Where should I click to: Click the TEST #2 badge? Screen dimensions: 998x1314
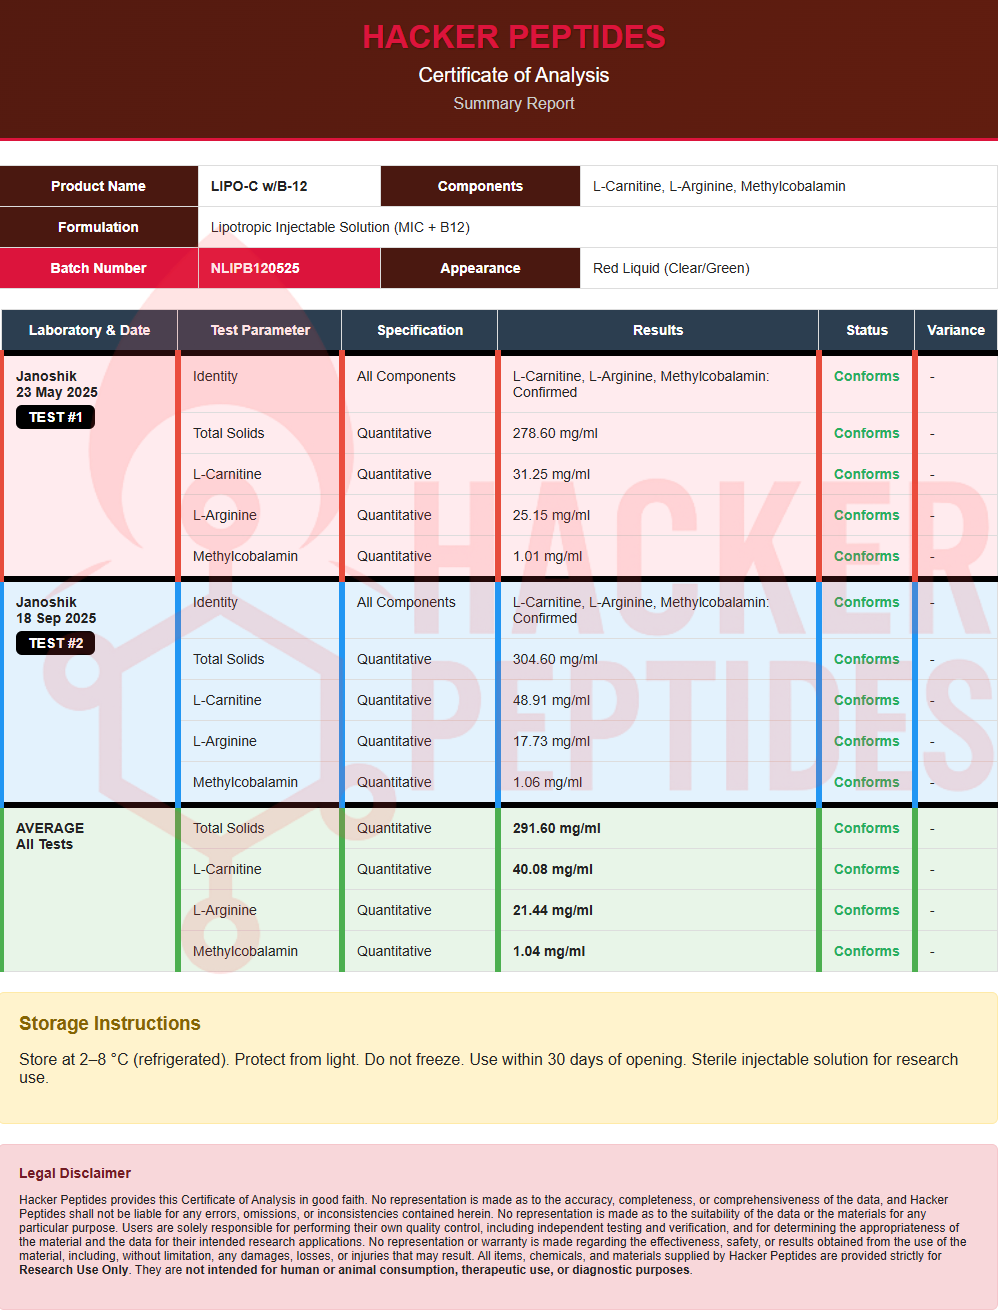[55, 643]
